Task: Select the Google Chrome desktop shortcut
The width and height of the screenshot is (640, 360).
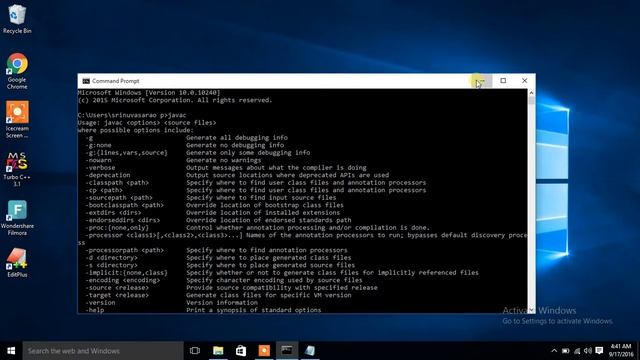Action: [x=17, y=71]
